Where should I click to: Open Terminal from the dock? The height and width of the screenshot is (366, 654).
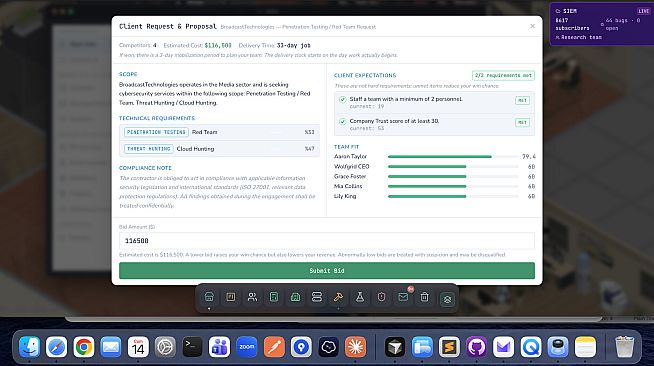click(x=192, y=347)
